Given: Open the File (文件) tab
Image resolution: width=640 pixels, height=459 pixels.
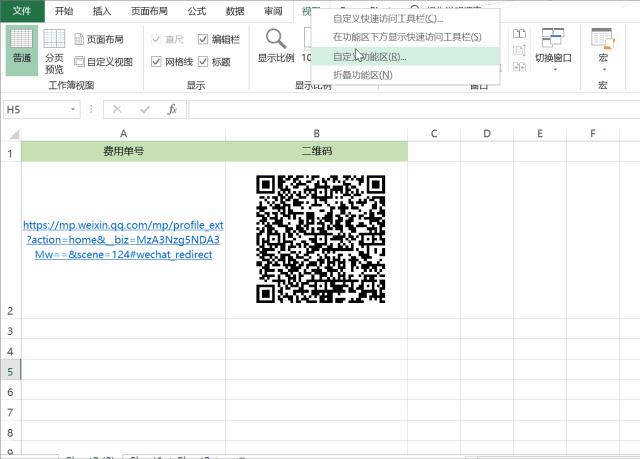Looking at the screenshot, I should click(22, 11).
